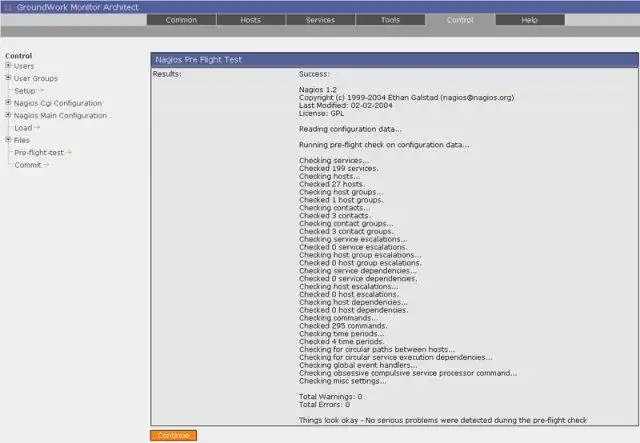Select the 'Total Warnings: 0' line
The image size is (640, 443).
pyautogui.click(x=331, y=396)
